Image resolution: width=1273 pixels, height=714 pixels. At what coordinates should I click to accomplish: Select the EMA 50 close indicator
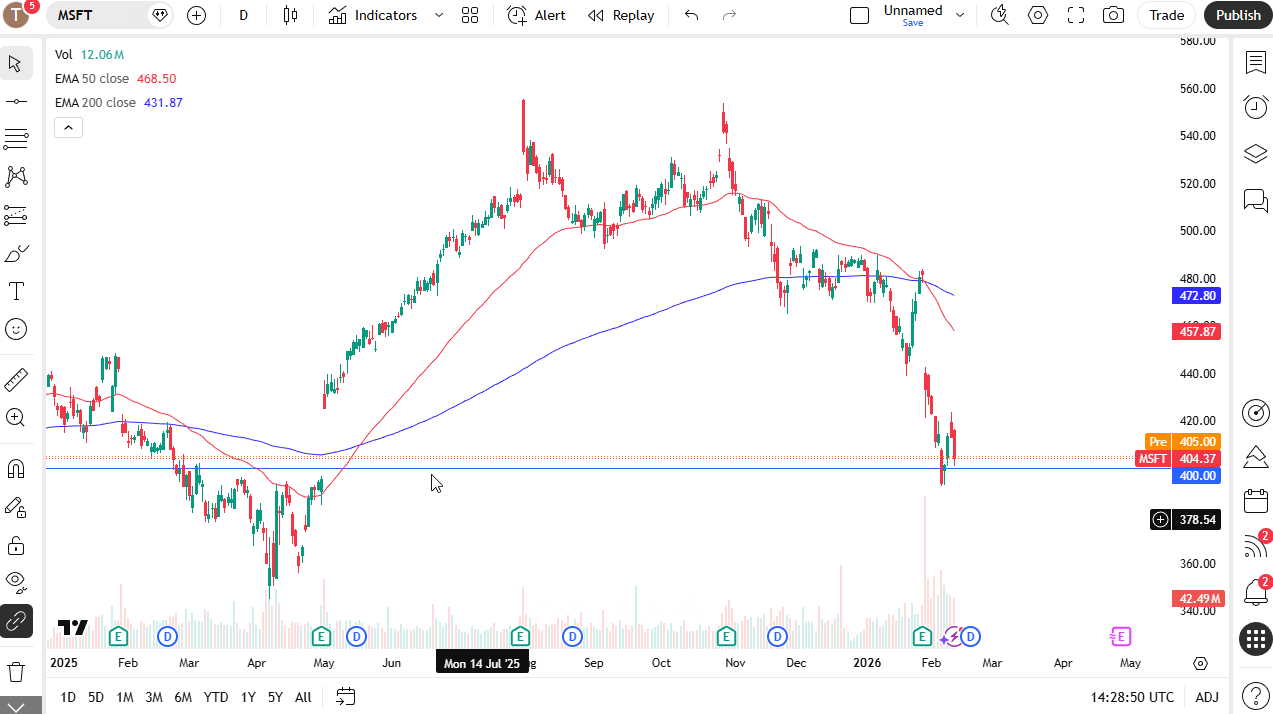(92, 78)
